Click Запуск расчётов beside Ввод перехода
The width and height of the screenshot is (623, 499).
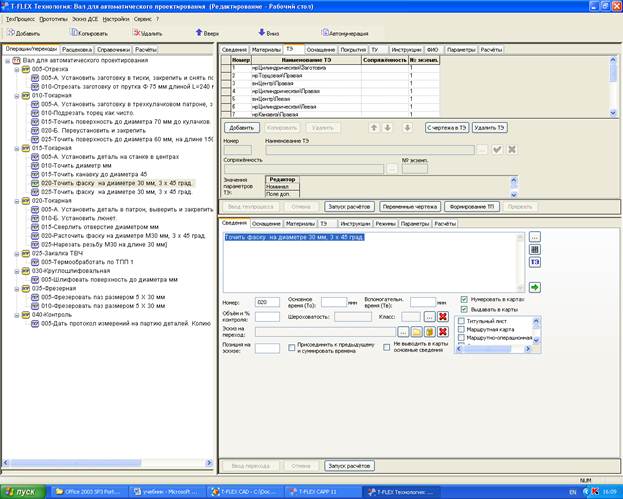coord(349,466)
